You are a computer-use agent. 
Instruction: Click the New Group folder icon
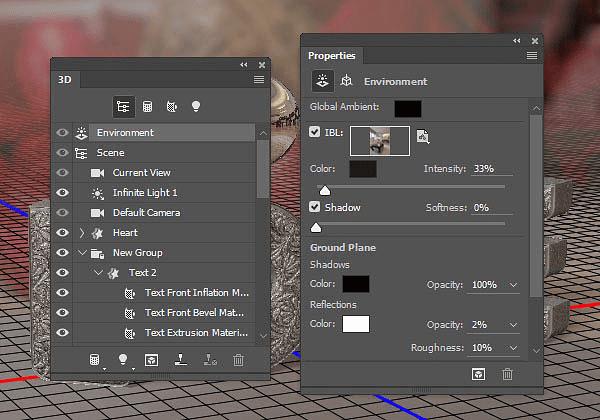(97, 253)
